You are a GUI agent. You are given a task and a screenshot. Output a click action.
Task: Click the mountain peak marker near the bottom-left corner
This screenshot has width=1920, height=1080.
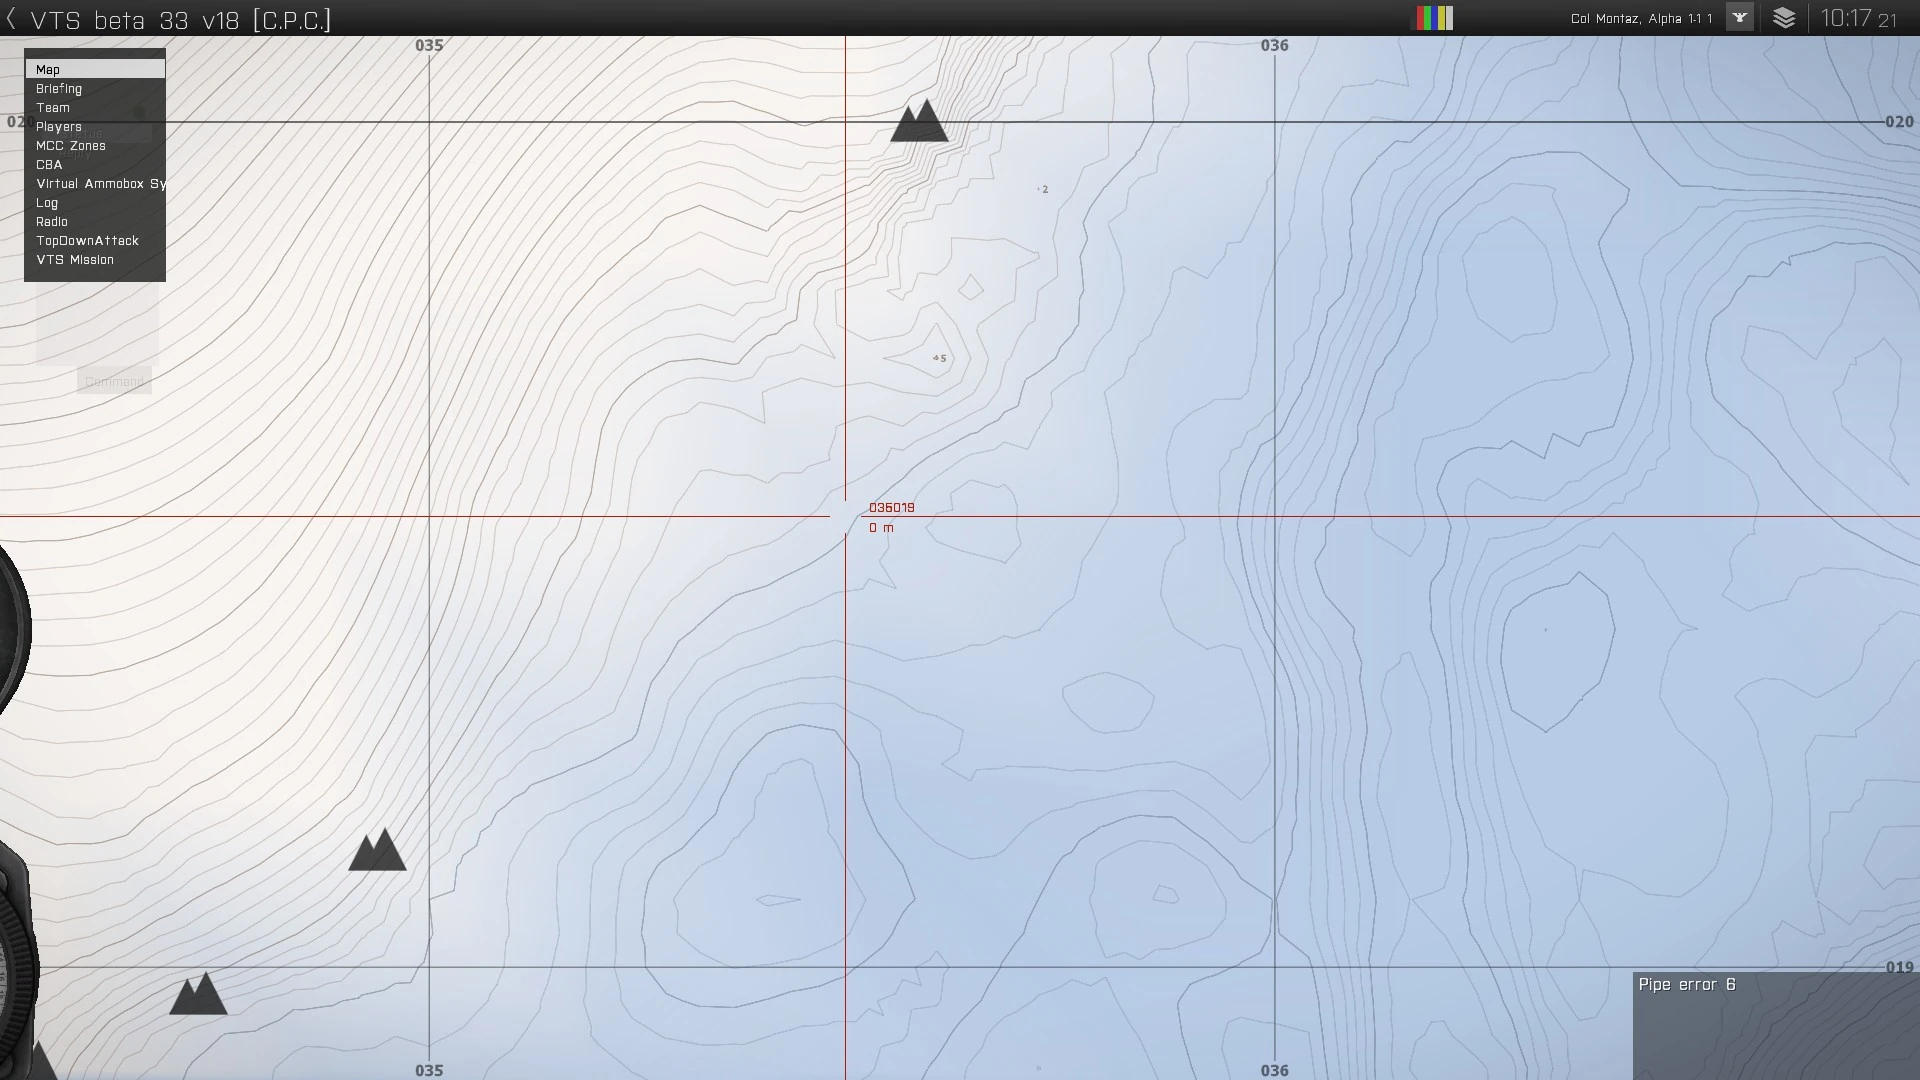pos(198,994)
